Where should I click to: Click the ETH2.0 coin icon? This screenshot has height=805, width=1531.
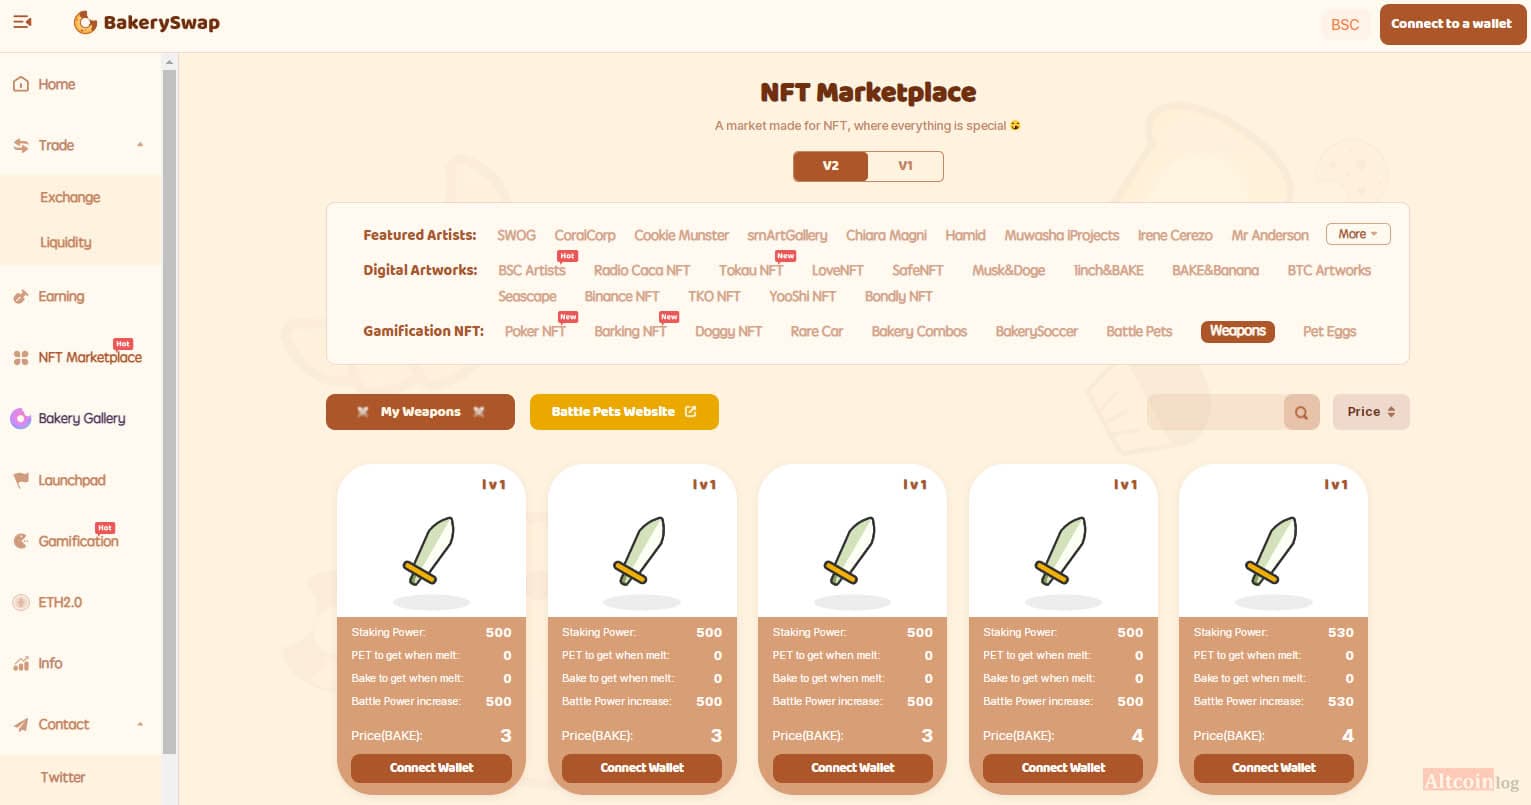(x=20, y=602)
